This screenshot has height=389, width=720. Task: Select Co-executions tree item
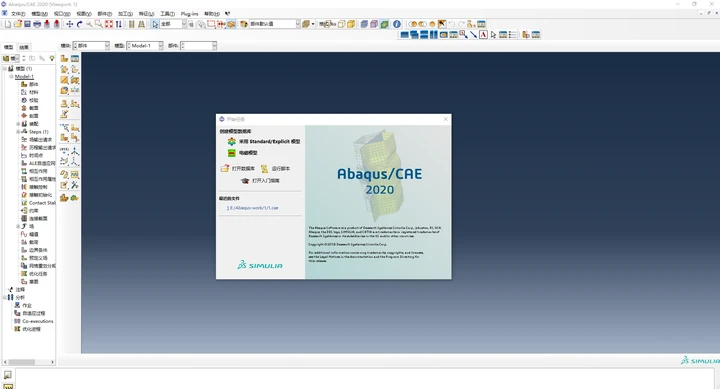[x=38, y=321]
